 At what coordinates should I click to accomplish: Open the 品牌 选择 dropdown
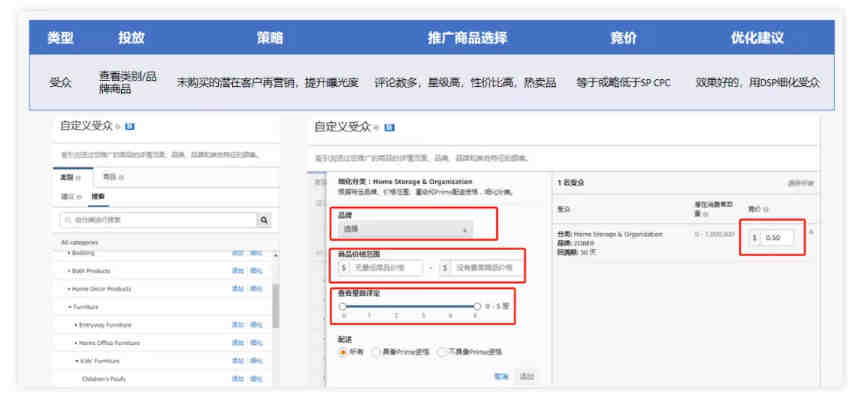[x=406, y=229]
